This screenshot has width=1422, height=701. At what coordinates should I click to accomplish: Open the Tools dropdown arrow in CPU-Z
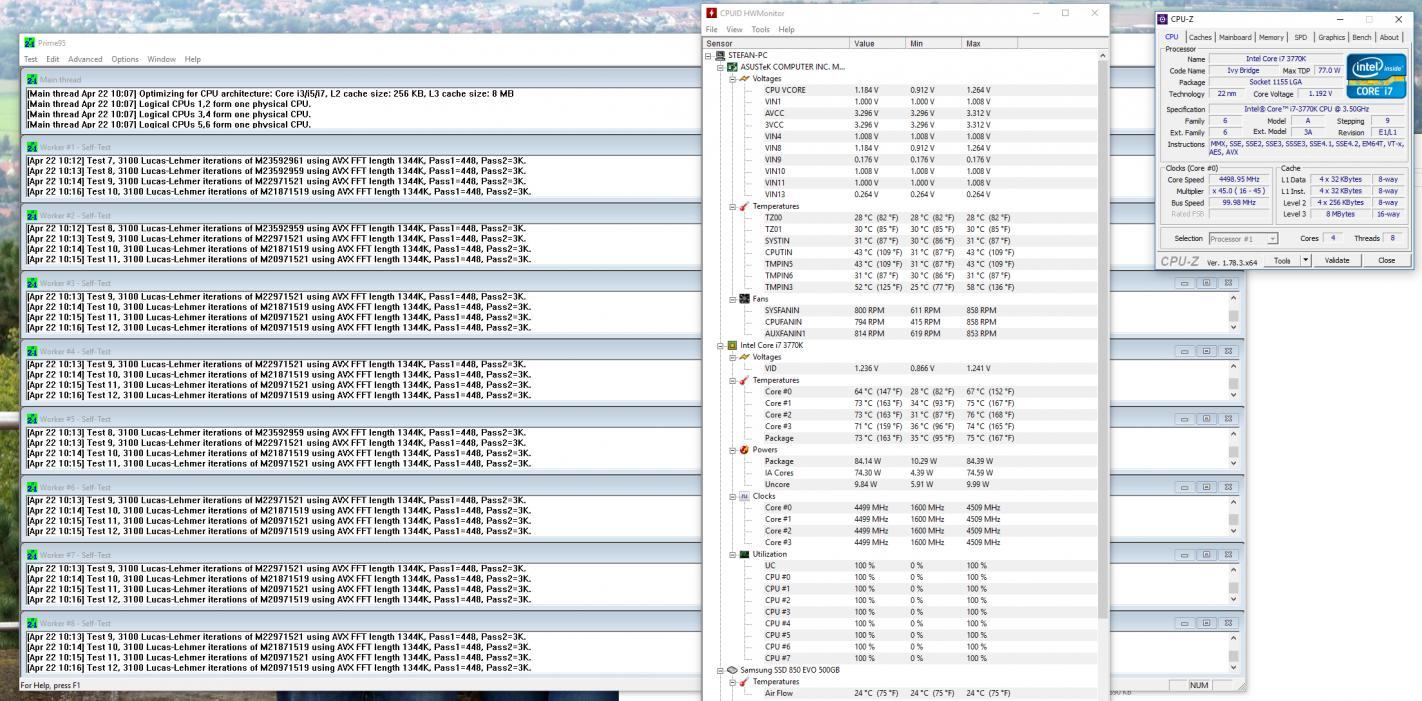pos(1305,260)
